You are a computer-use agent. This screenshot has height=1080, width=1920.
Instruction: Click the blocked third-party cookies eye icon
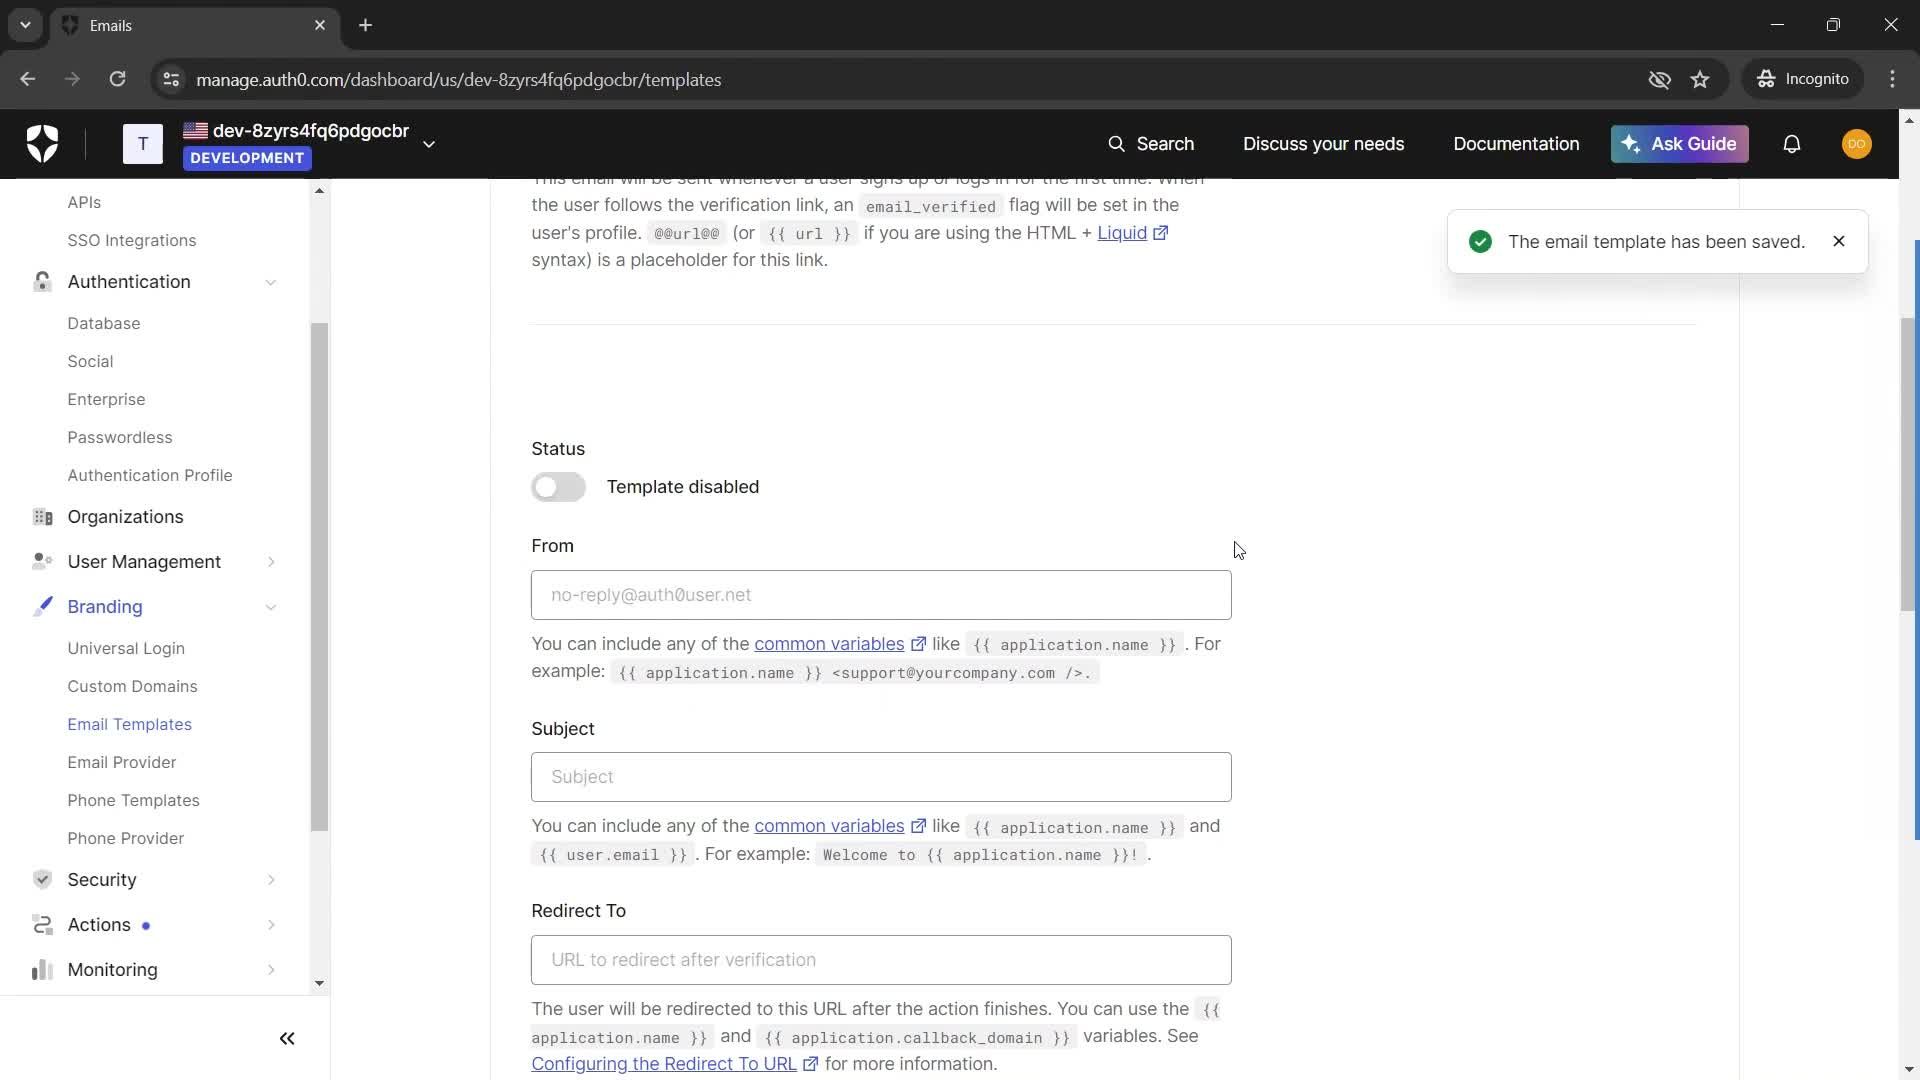1659,79
